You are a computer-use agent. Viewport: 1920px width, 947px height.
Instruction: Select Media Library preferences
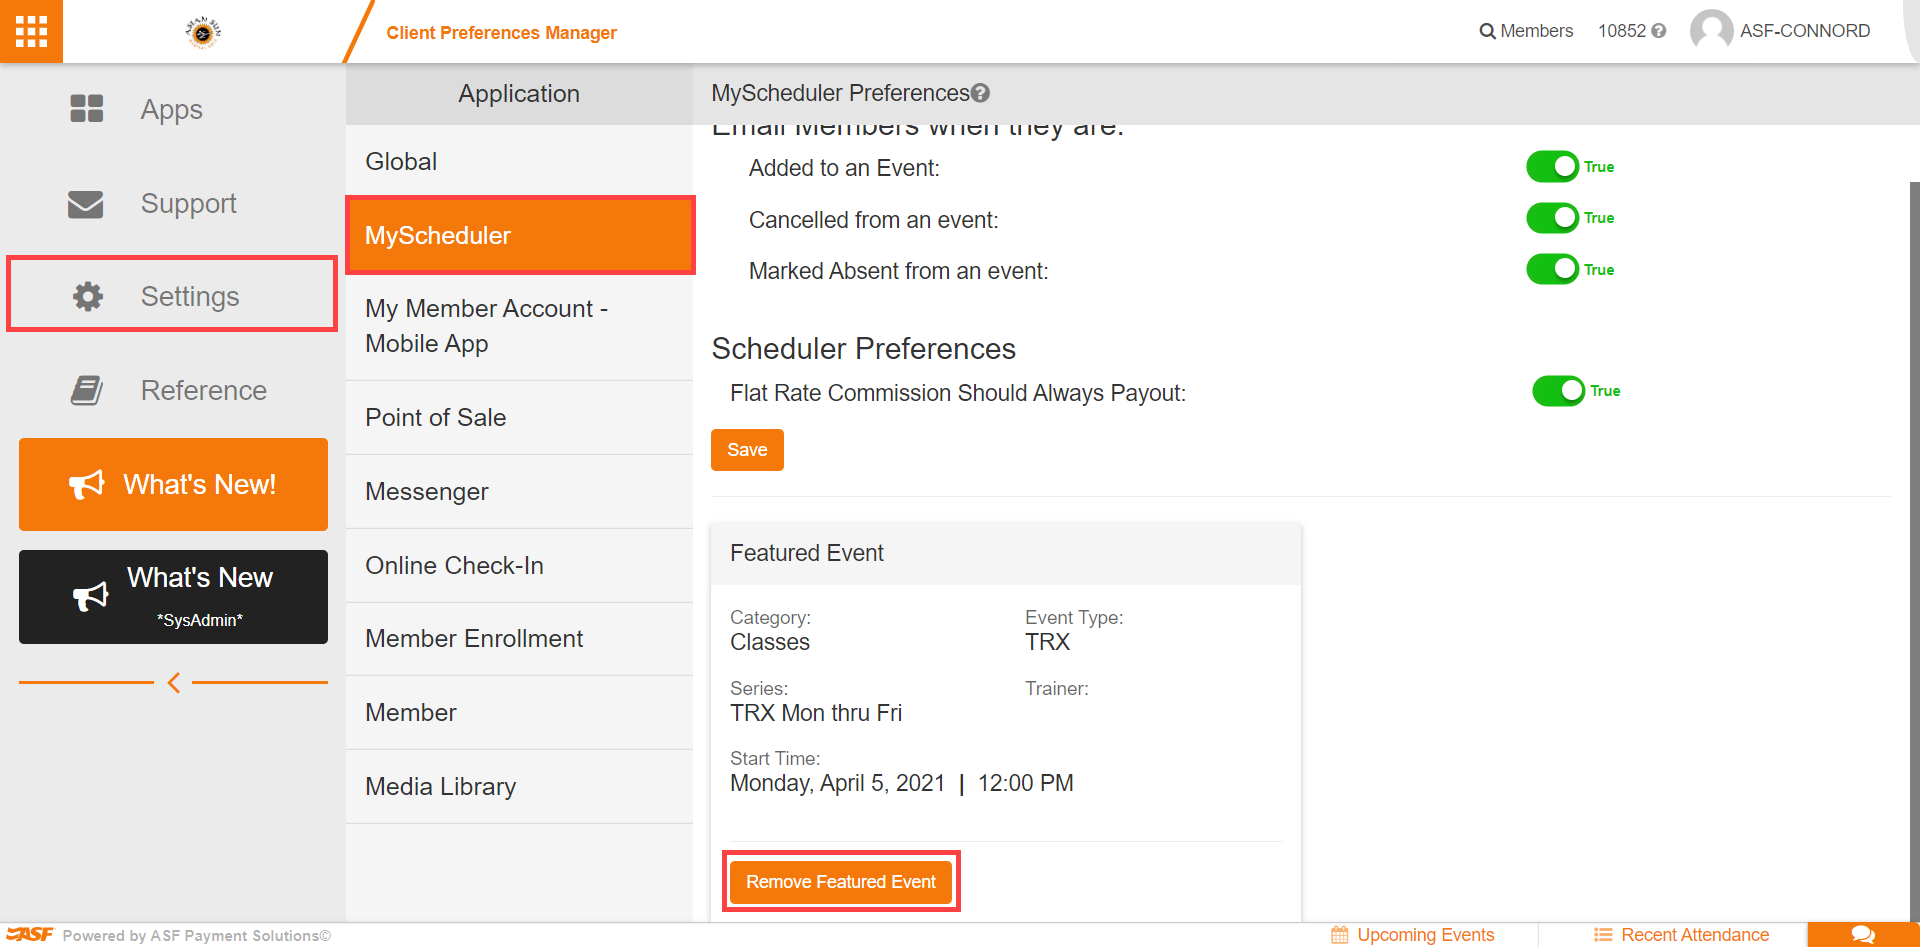pos(519,787)
